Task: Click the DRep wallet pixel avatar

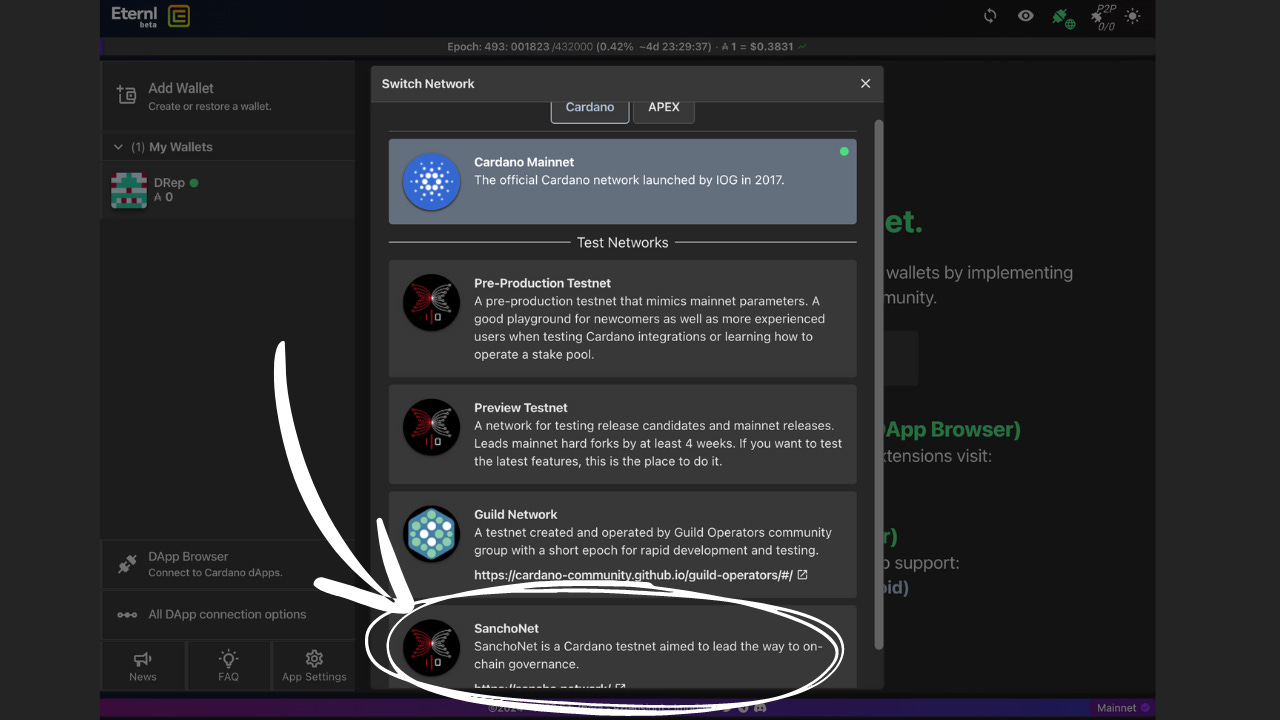Action: pyautogui.click(x=128, y=190)
